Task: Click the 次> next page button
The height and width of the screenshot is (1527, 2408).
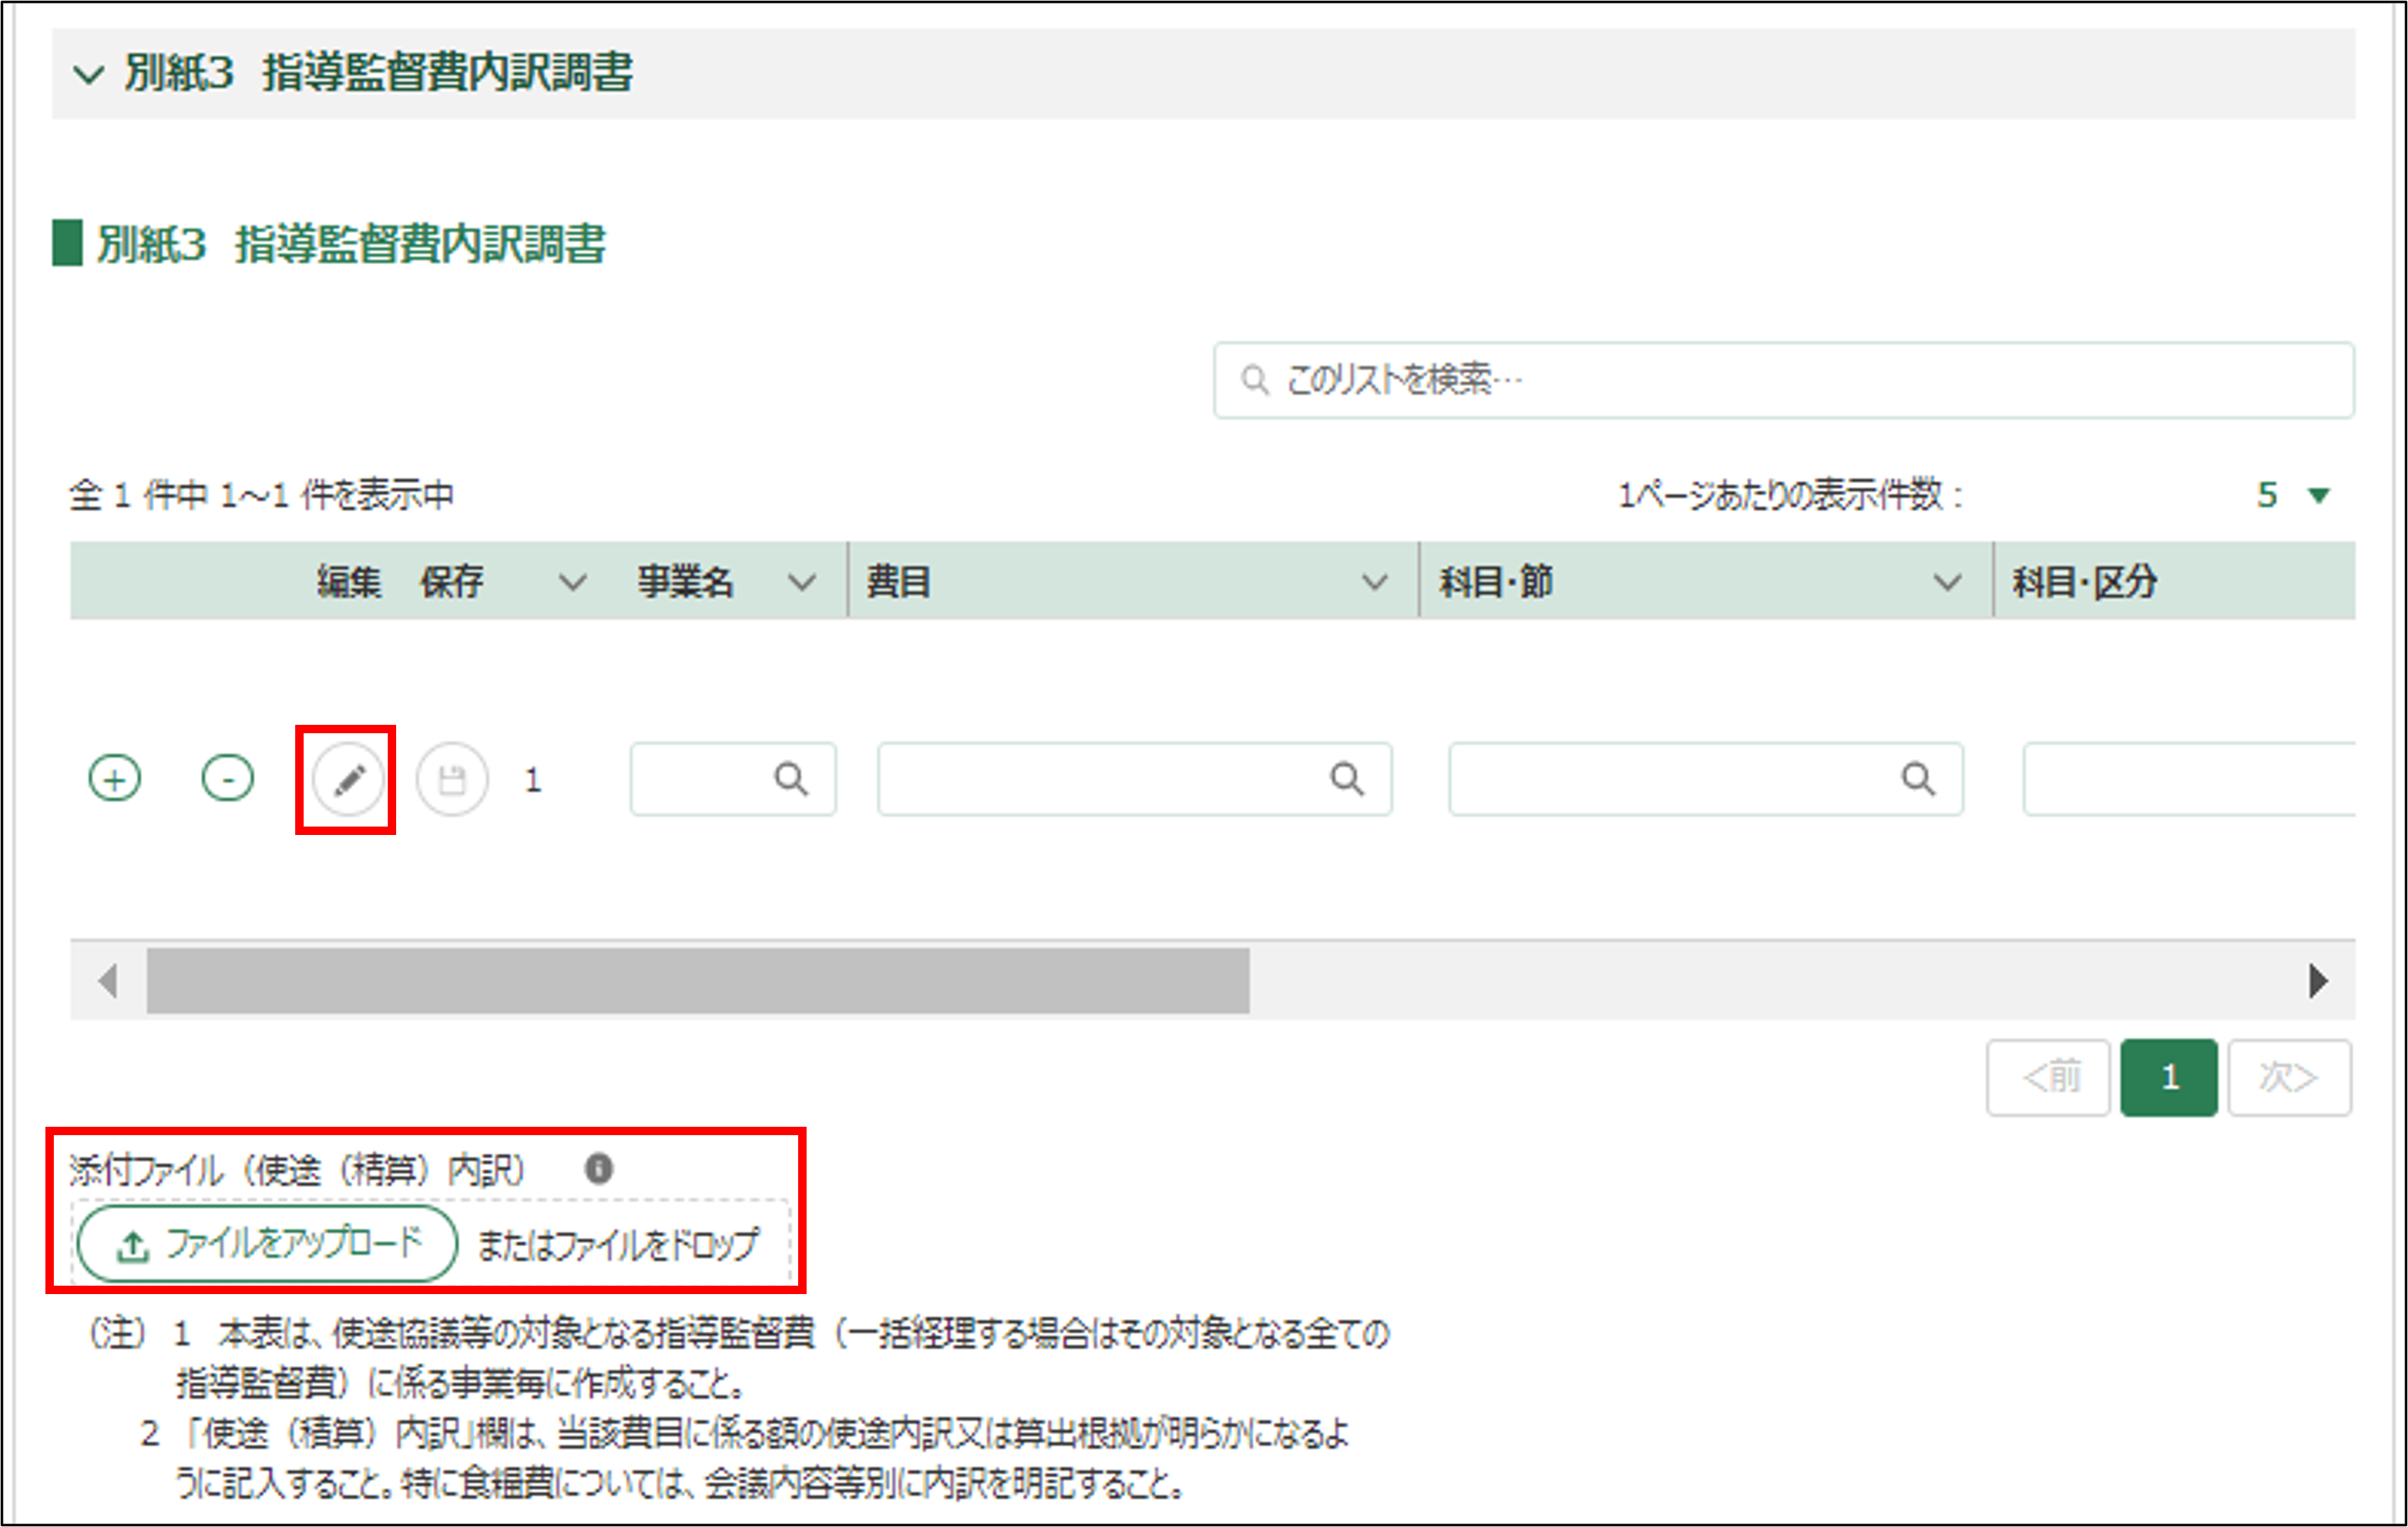Action: (2289, 1078)
